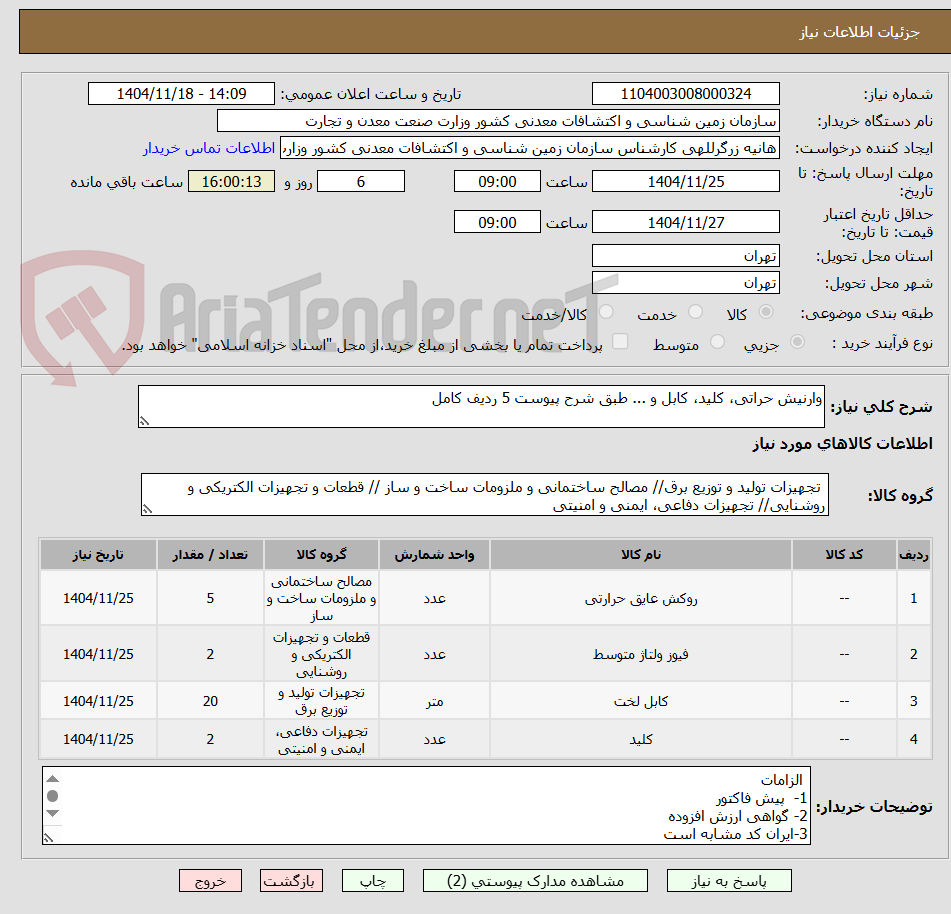This screenshot has height=914, width=951.
Task: Click group تجهیزات تولید و توزیع برق cell
Action: tap(321, 701)
